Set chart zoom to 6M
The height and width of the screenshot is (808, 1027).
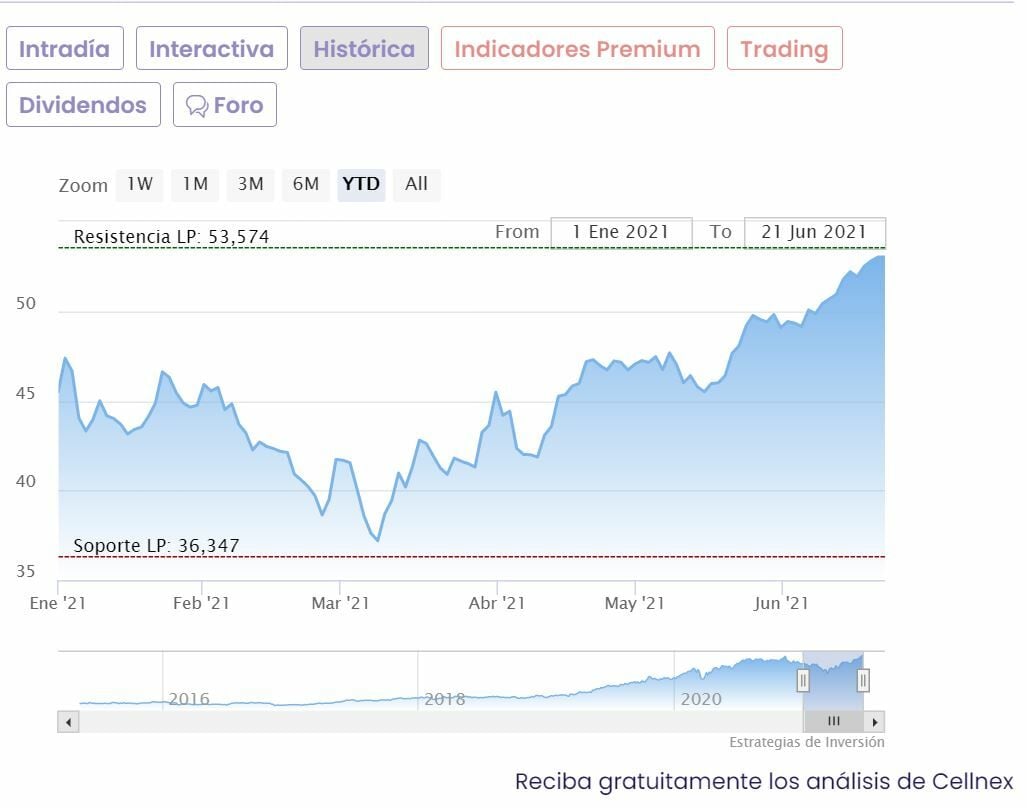coord(305,184)
